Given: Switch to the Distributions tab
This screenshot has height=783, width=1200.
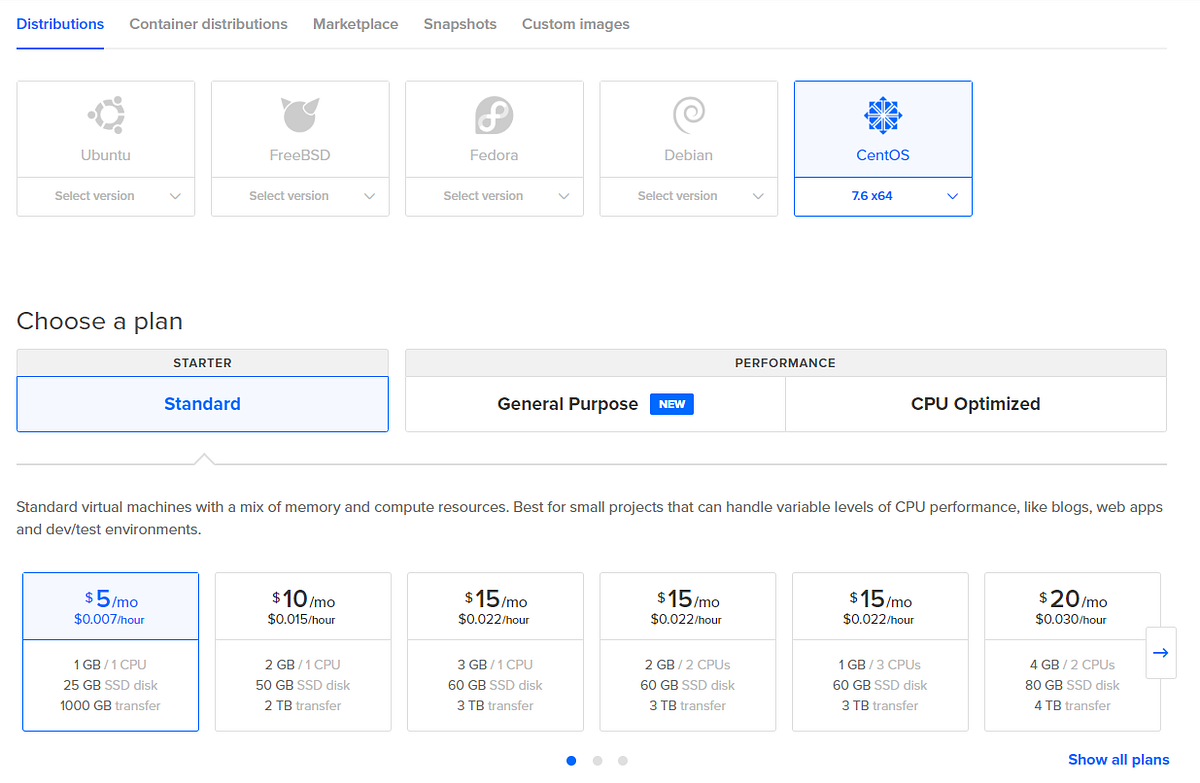Looking at the screenshot, I should [x=60, y=24].
